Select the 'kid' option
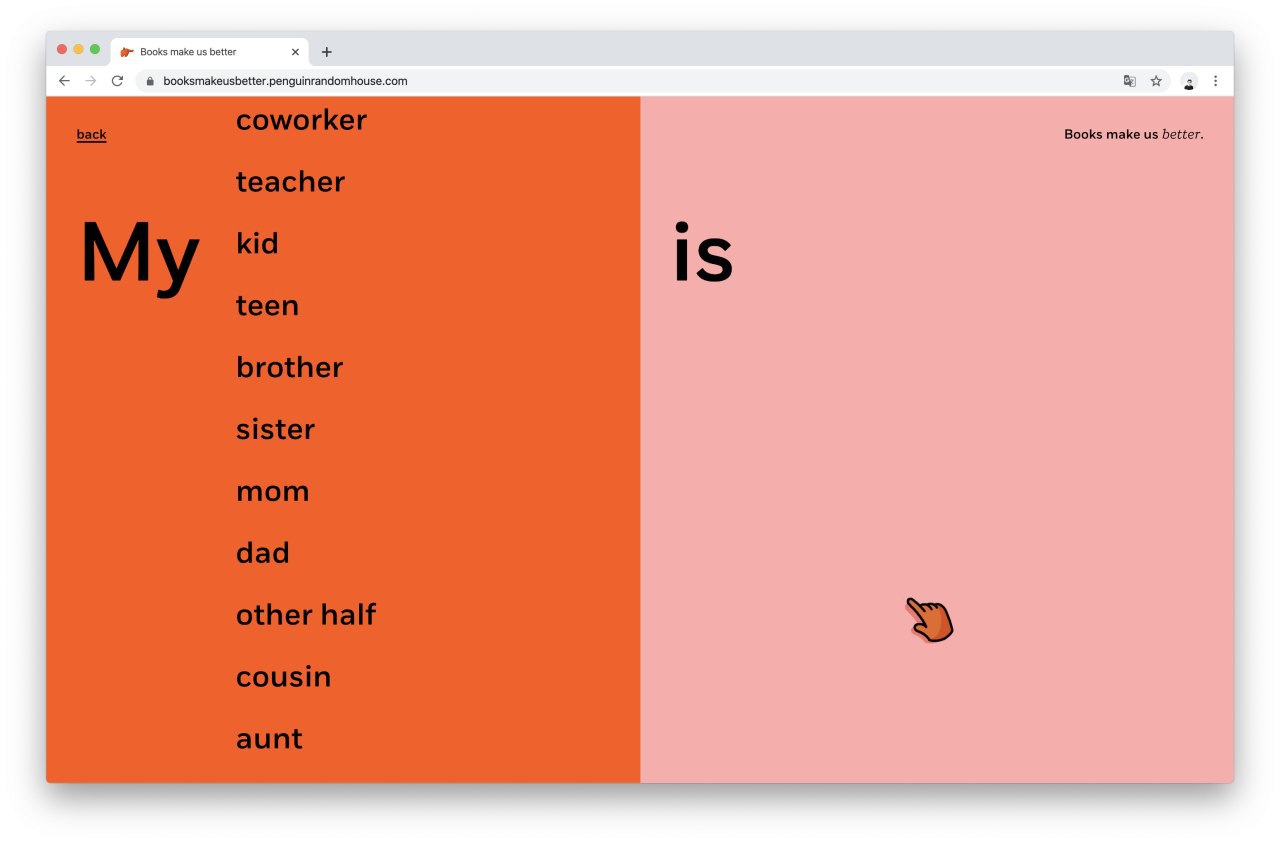This screenshot has height=844, width=1280. [257, 243]
